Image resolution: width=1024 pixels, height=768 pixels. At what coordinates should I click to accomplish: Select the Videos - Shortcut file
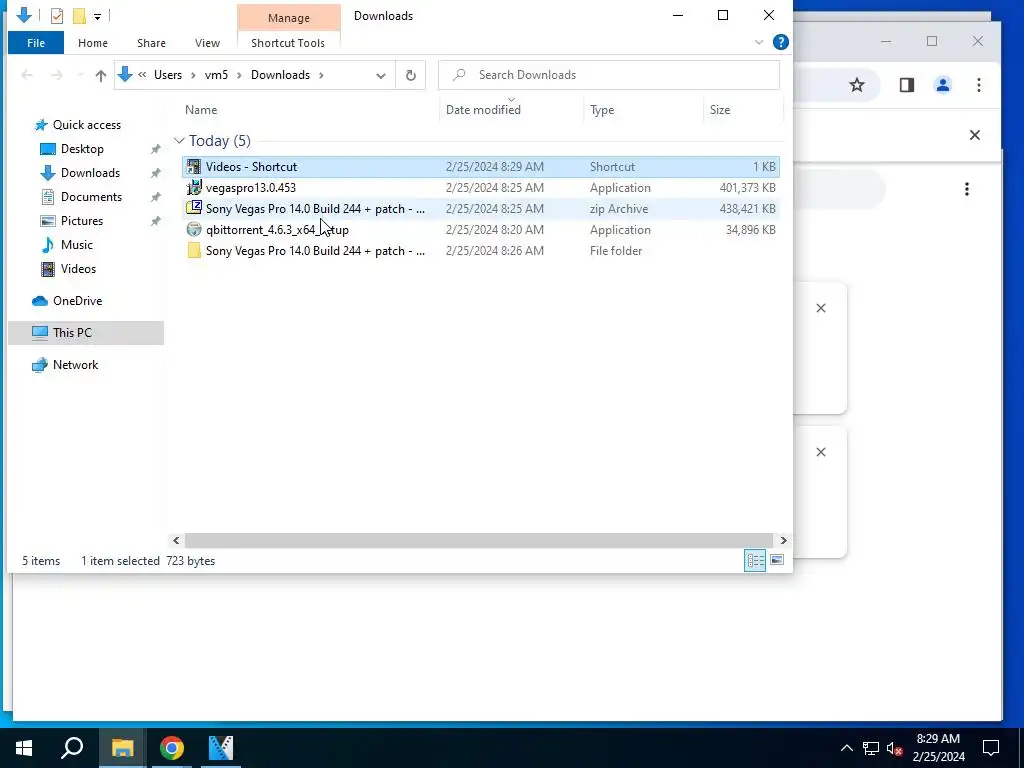point(480,167)
